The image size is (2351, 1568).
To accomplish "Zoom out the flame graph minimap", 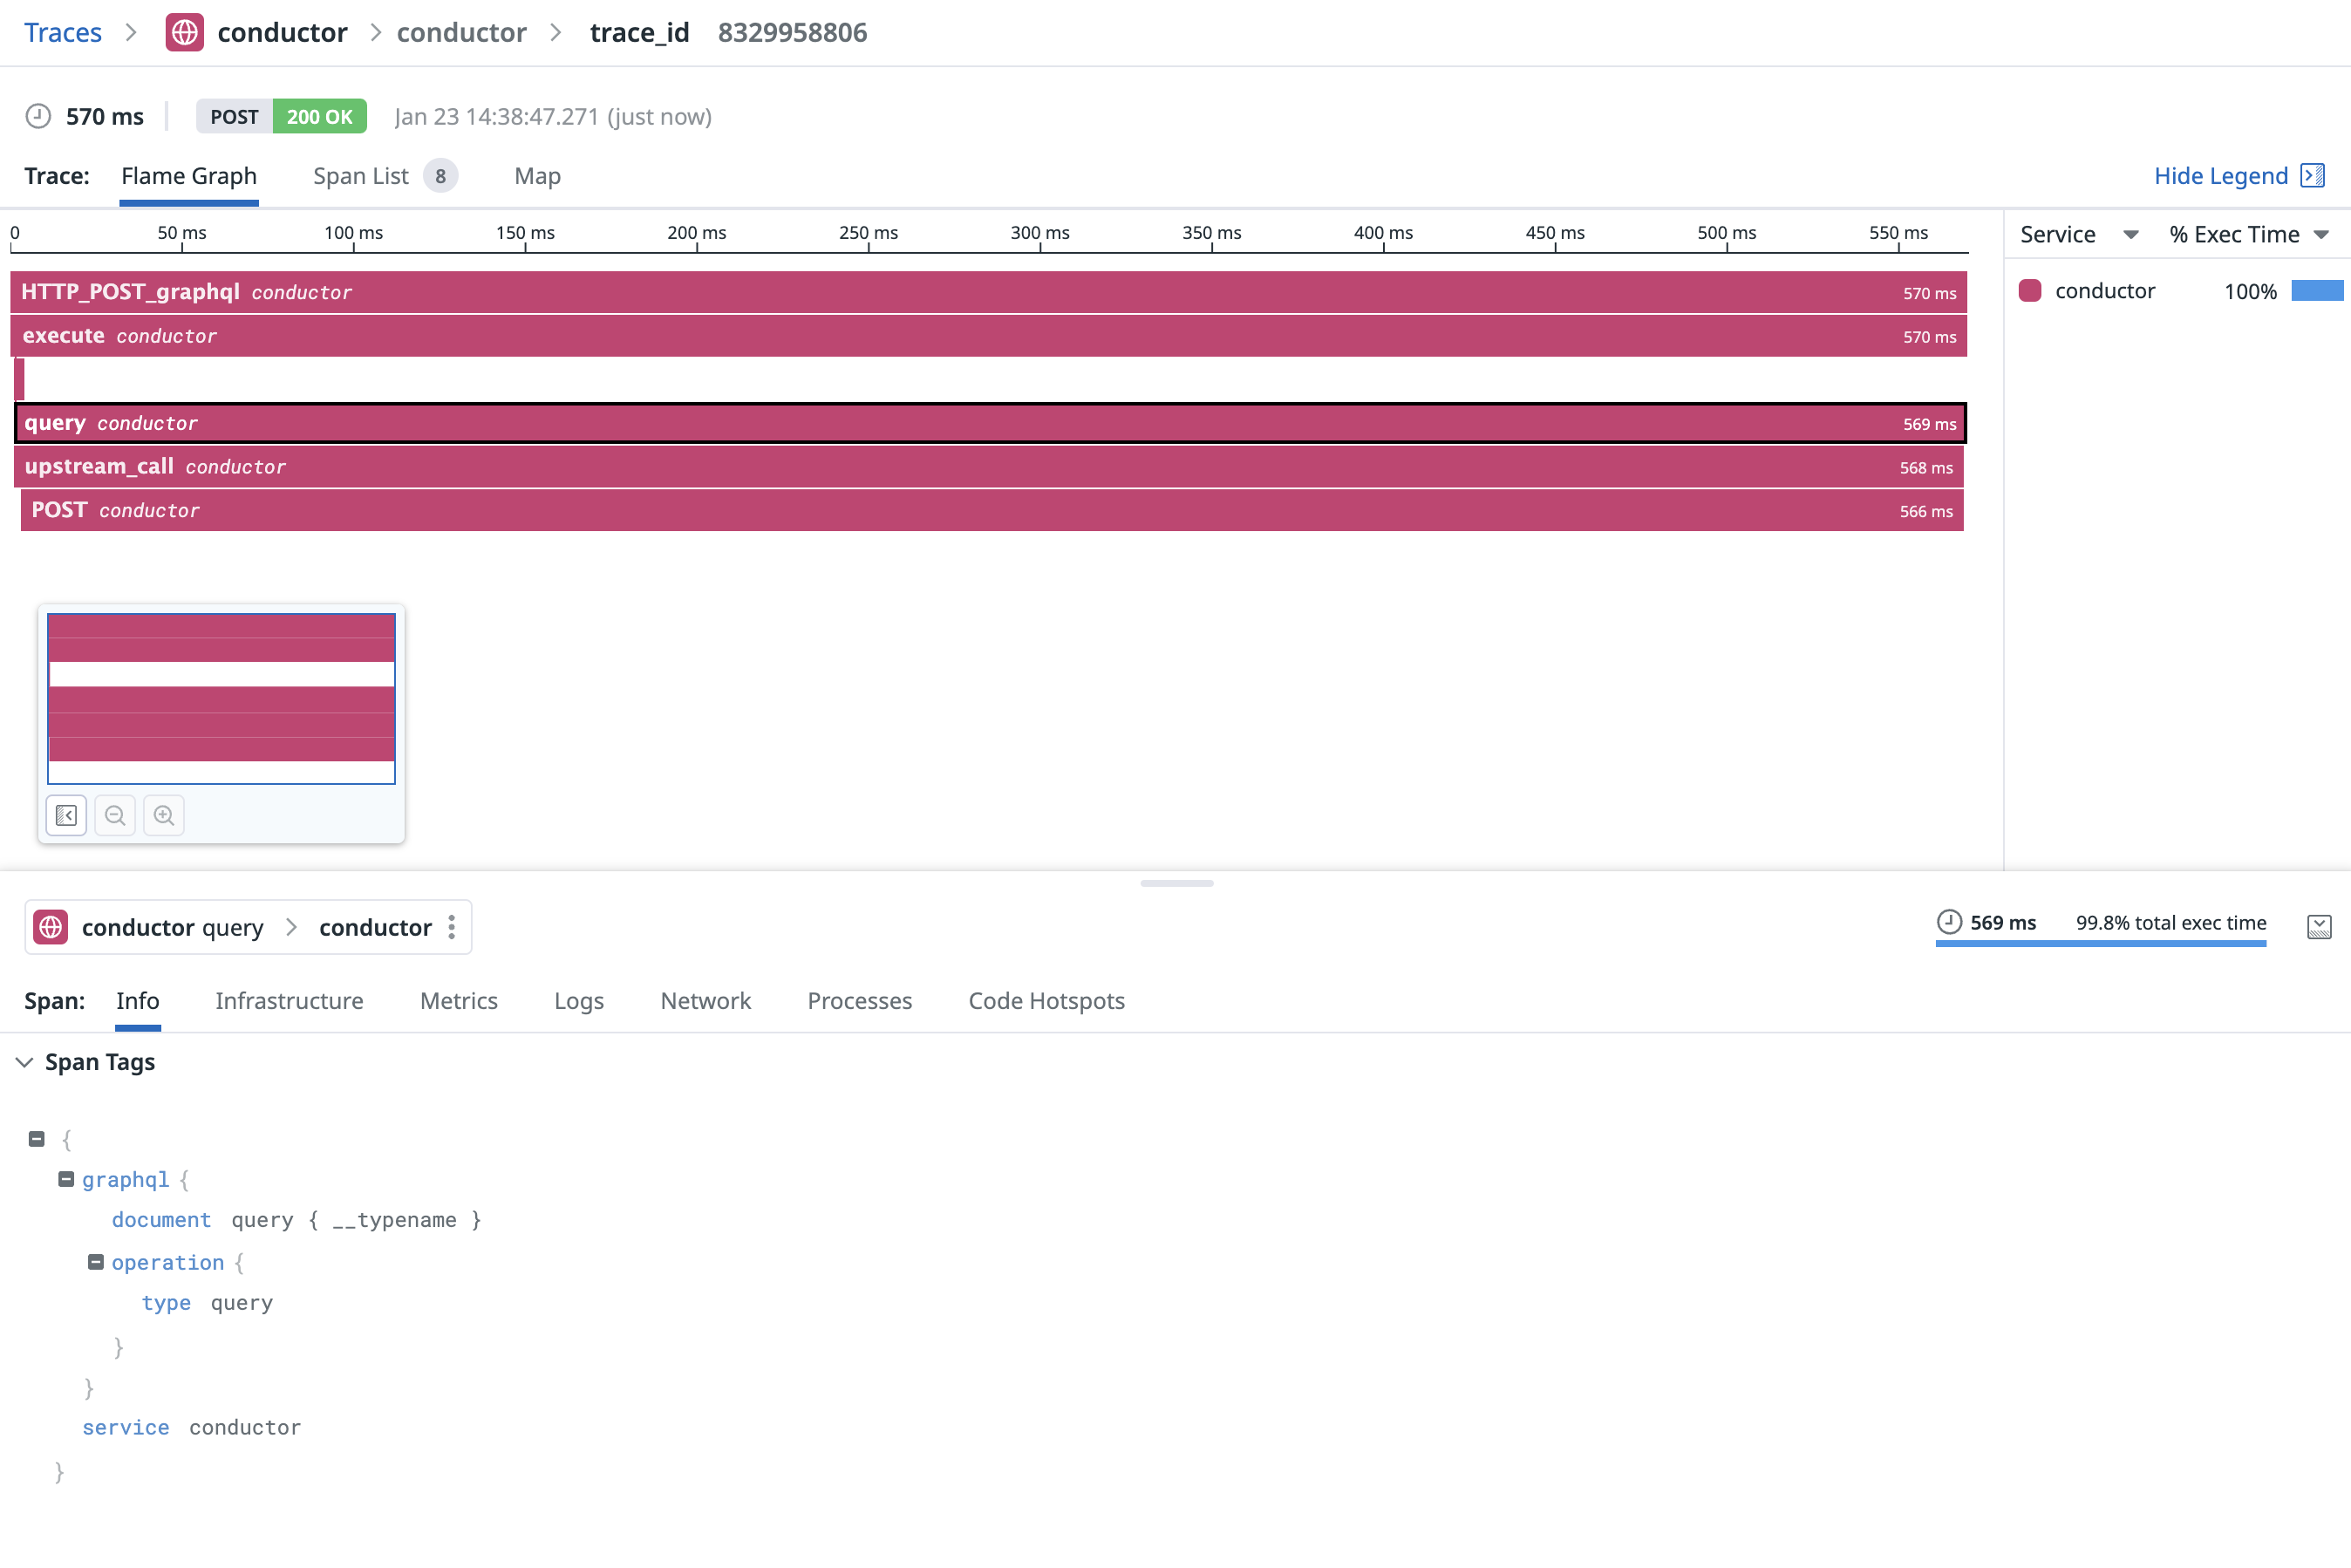I will [x=115, y=815].
